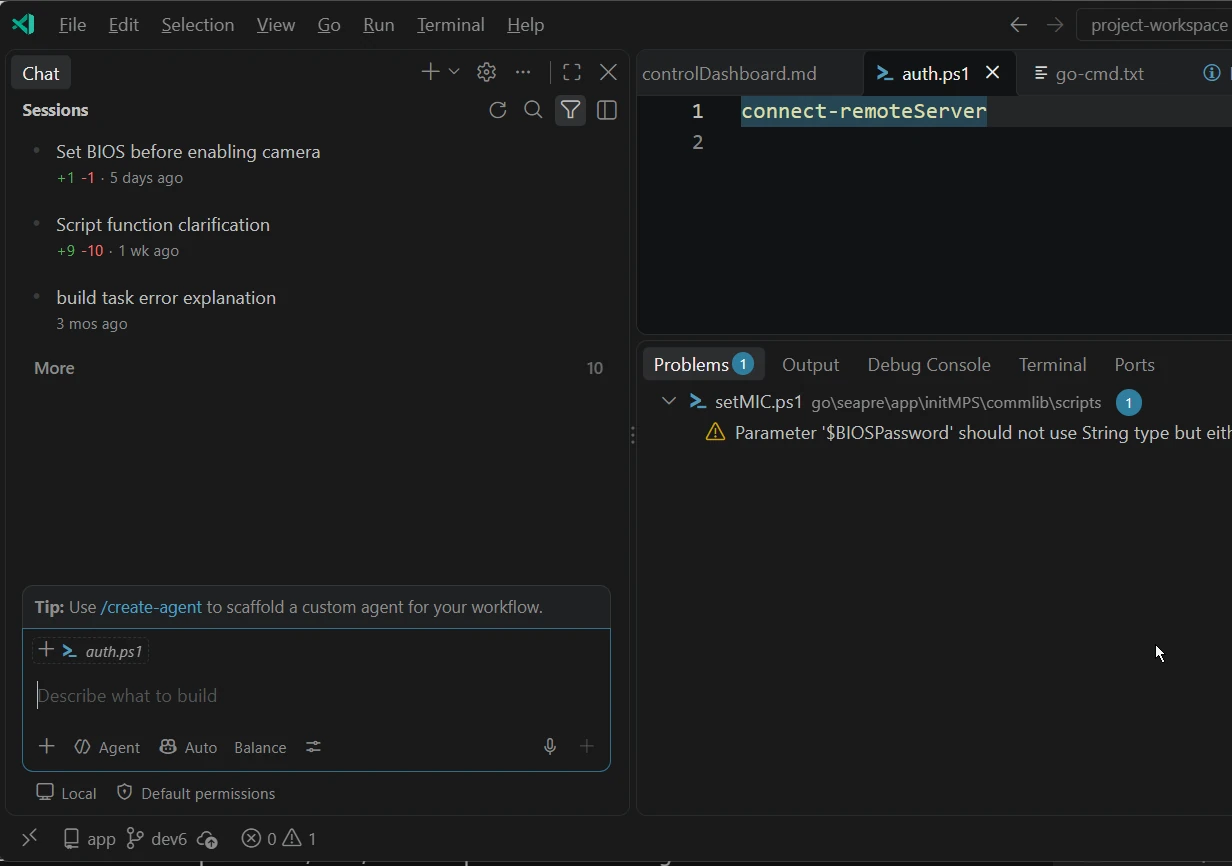This screenshot has height=866, width=1232.
Task: Open new chat dropdown chevron
Action: [x=454, y=72]
